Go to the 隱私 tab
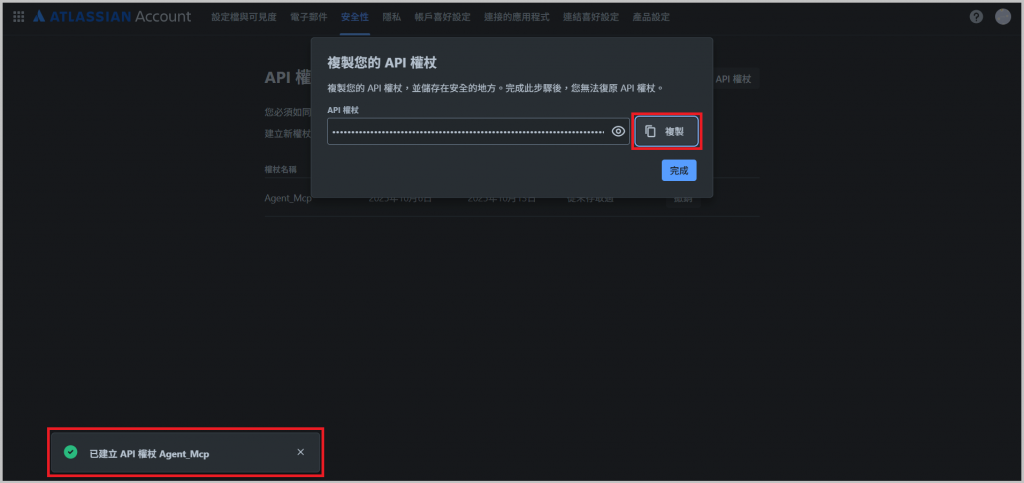1024x483 pixels. pyautogui.click(x=392, y=17)
